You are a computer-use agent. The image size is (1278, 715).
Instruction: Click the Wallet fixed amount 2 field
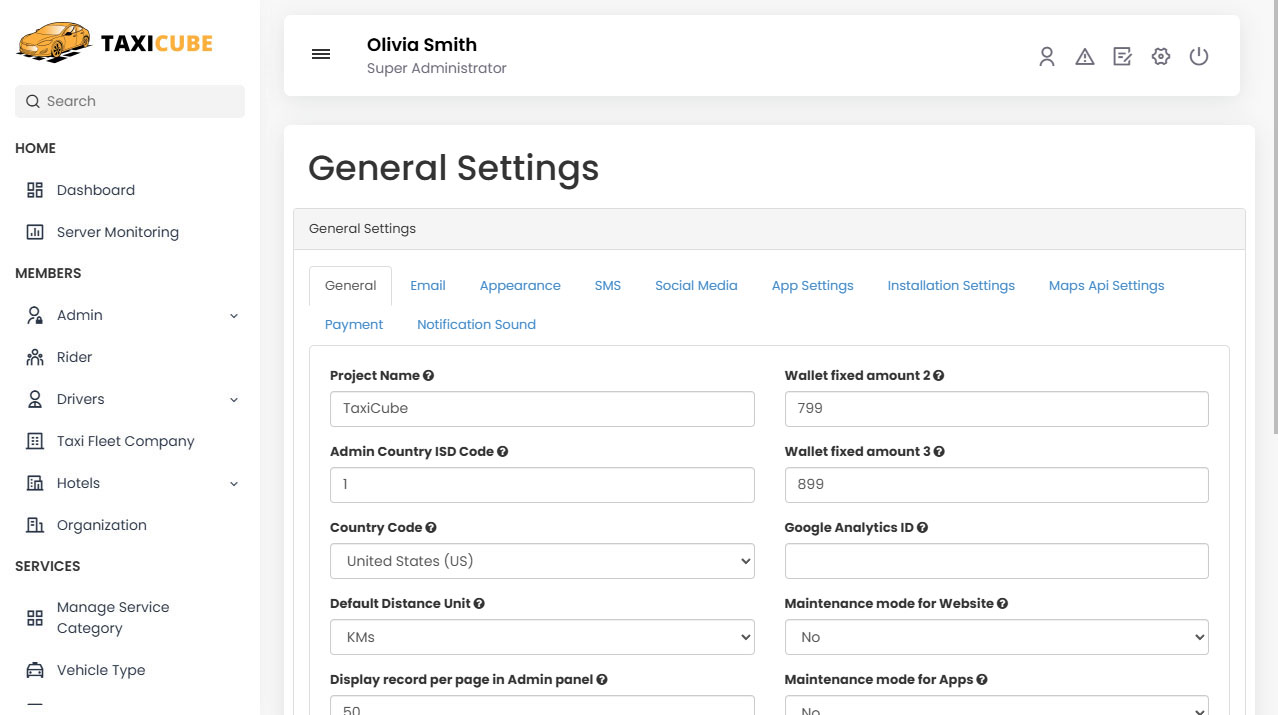(x=996, y=409)
